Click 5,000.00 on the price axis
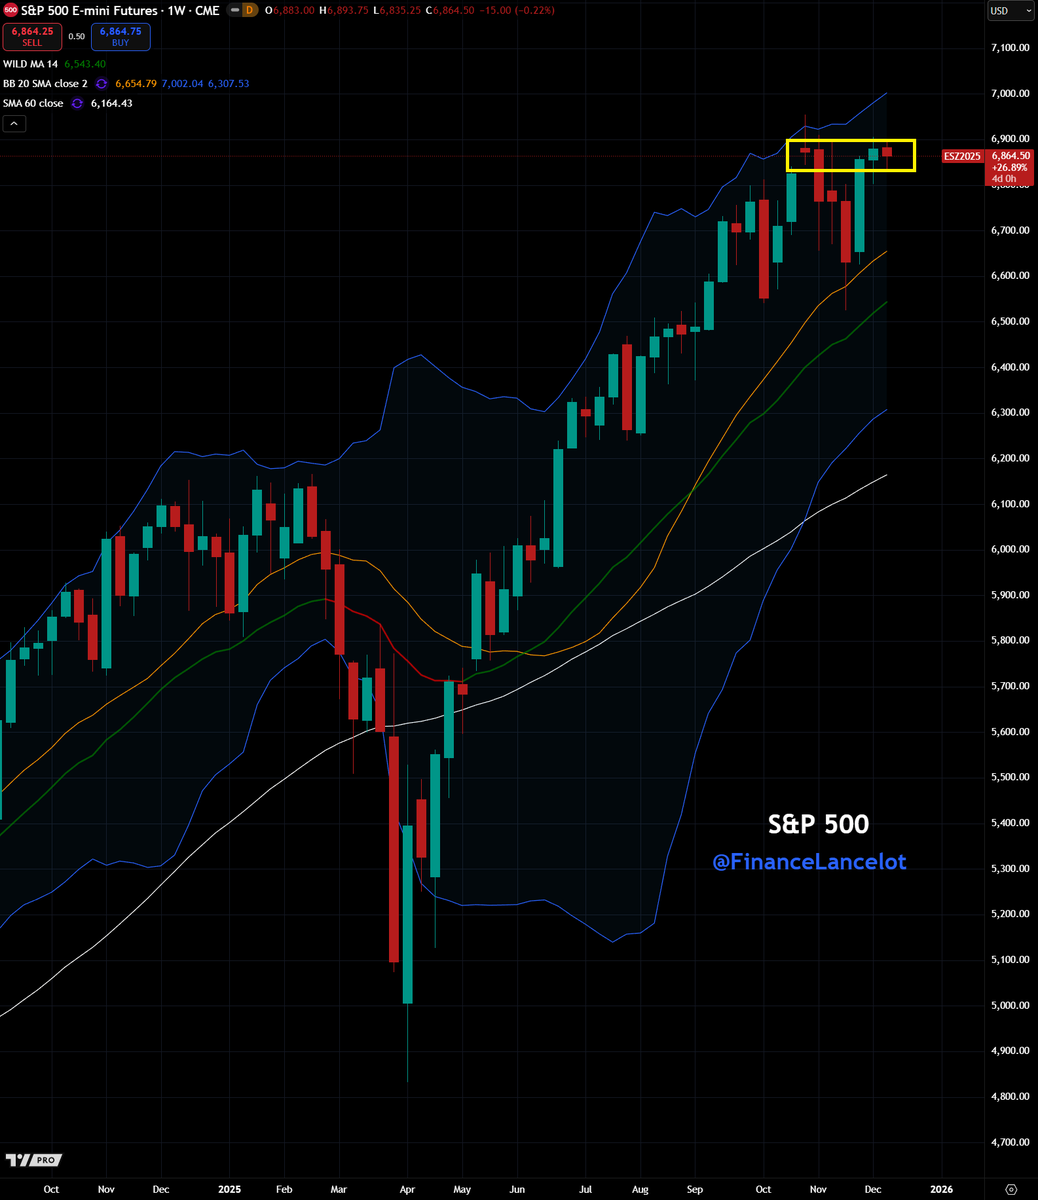1038x1200 pixels. coord(1011,1005)
